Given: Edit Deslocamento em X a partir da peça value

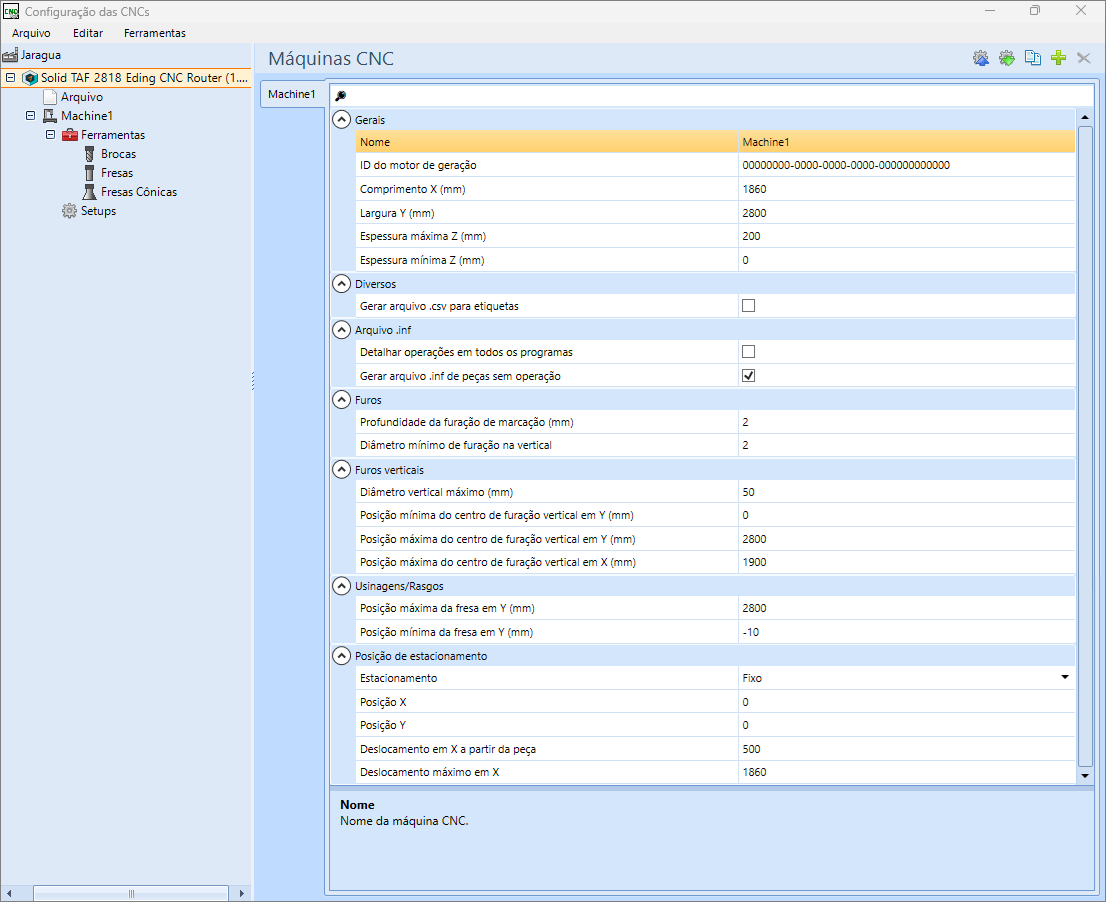Looking at the screenshot, I should click(x=906, y=749).
